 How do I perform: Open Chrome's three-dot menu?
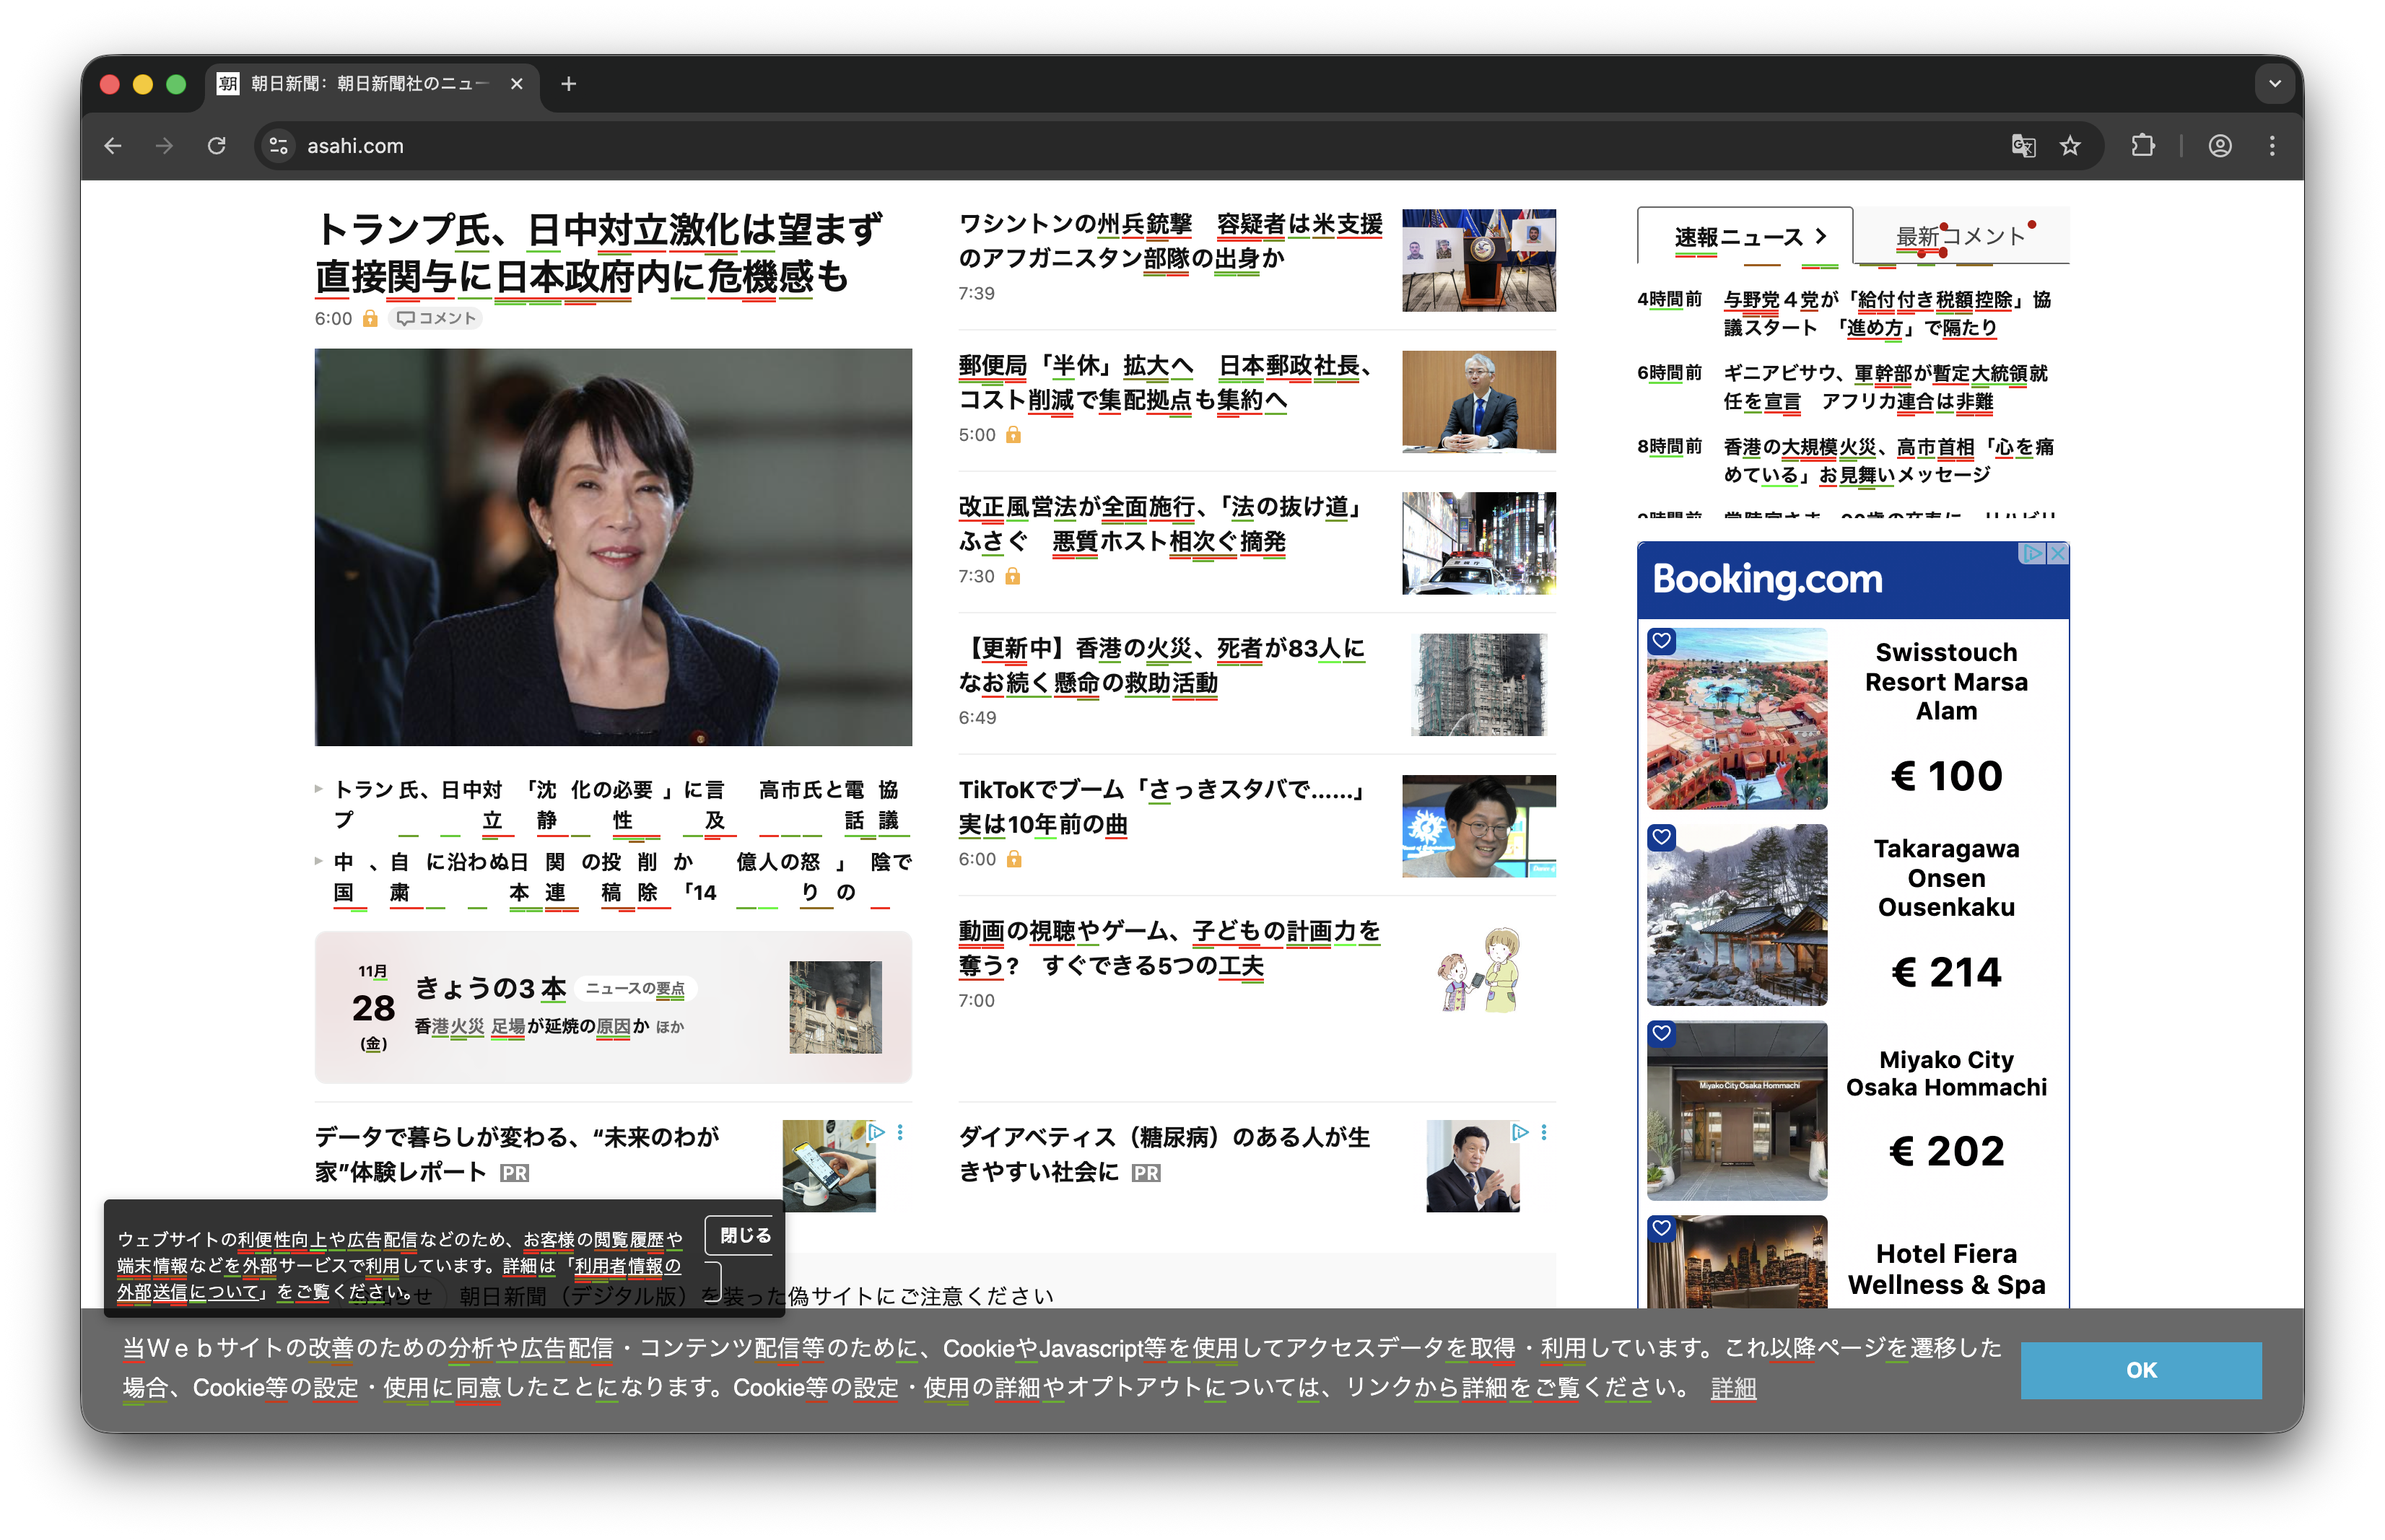point(2272,146)
